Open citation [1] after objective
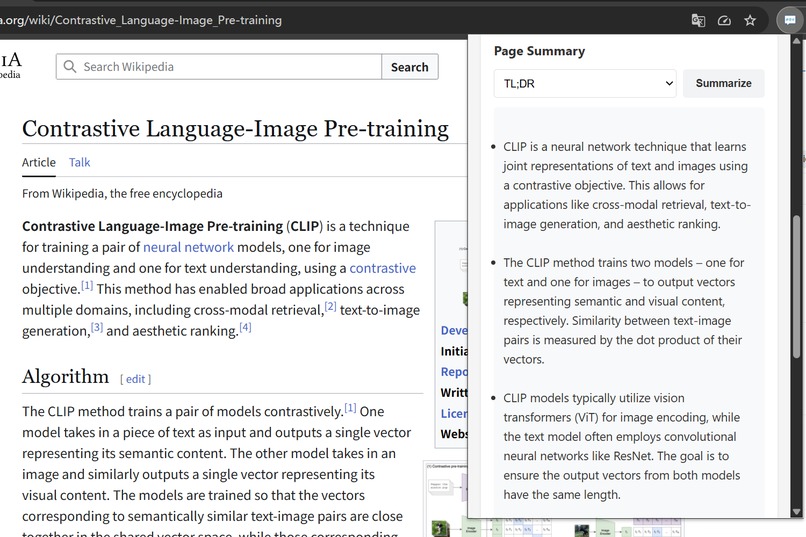Image resolution: width=806 pixels, height=537 pixels. pyautogui.click(x=87, y=285)
